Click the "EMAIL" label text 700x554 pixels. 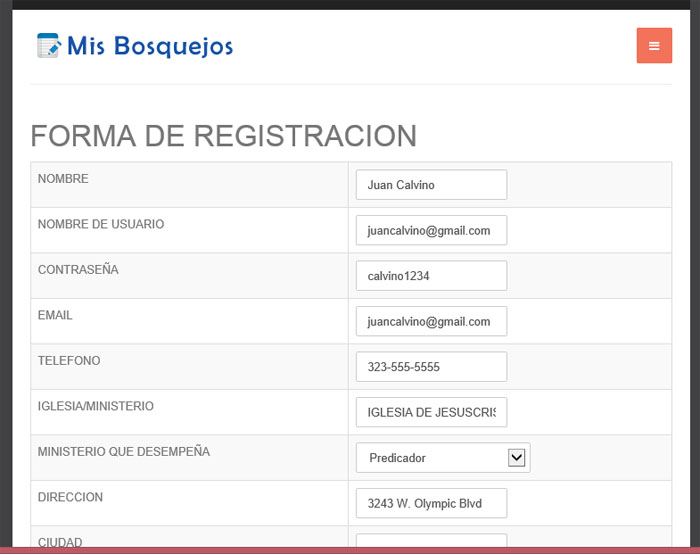pos(55,315)
